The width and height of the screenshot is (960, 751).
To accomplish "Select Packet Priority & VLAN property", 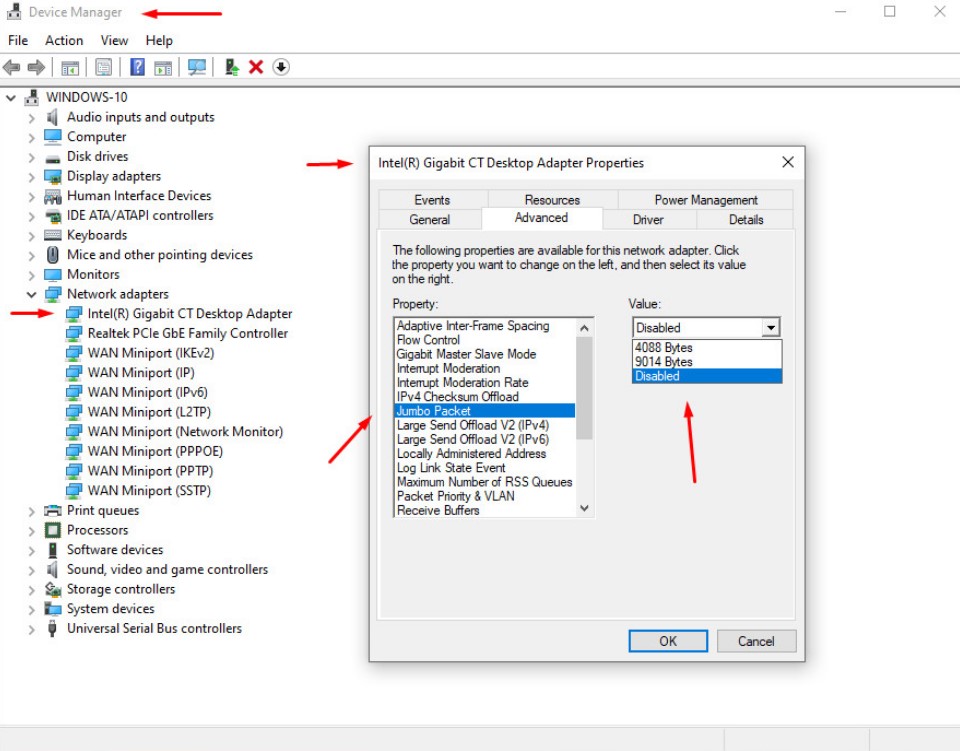I will (485, 496).
